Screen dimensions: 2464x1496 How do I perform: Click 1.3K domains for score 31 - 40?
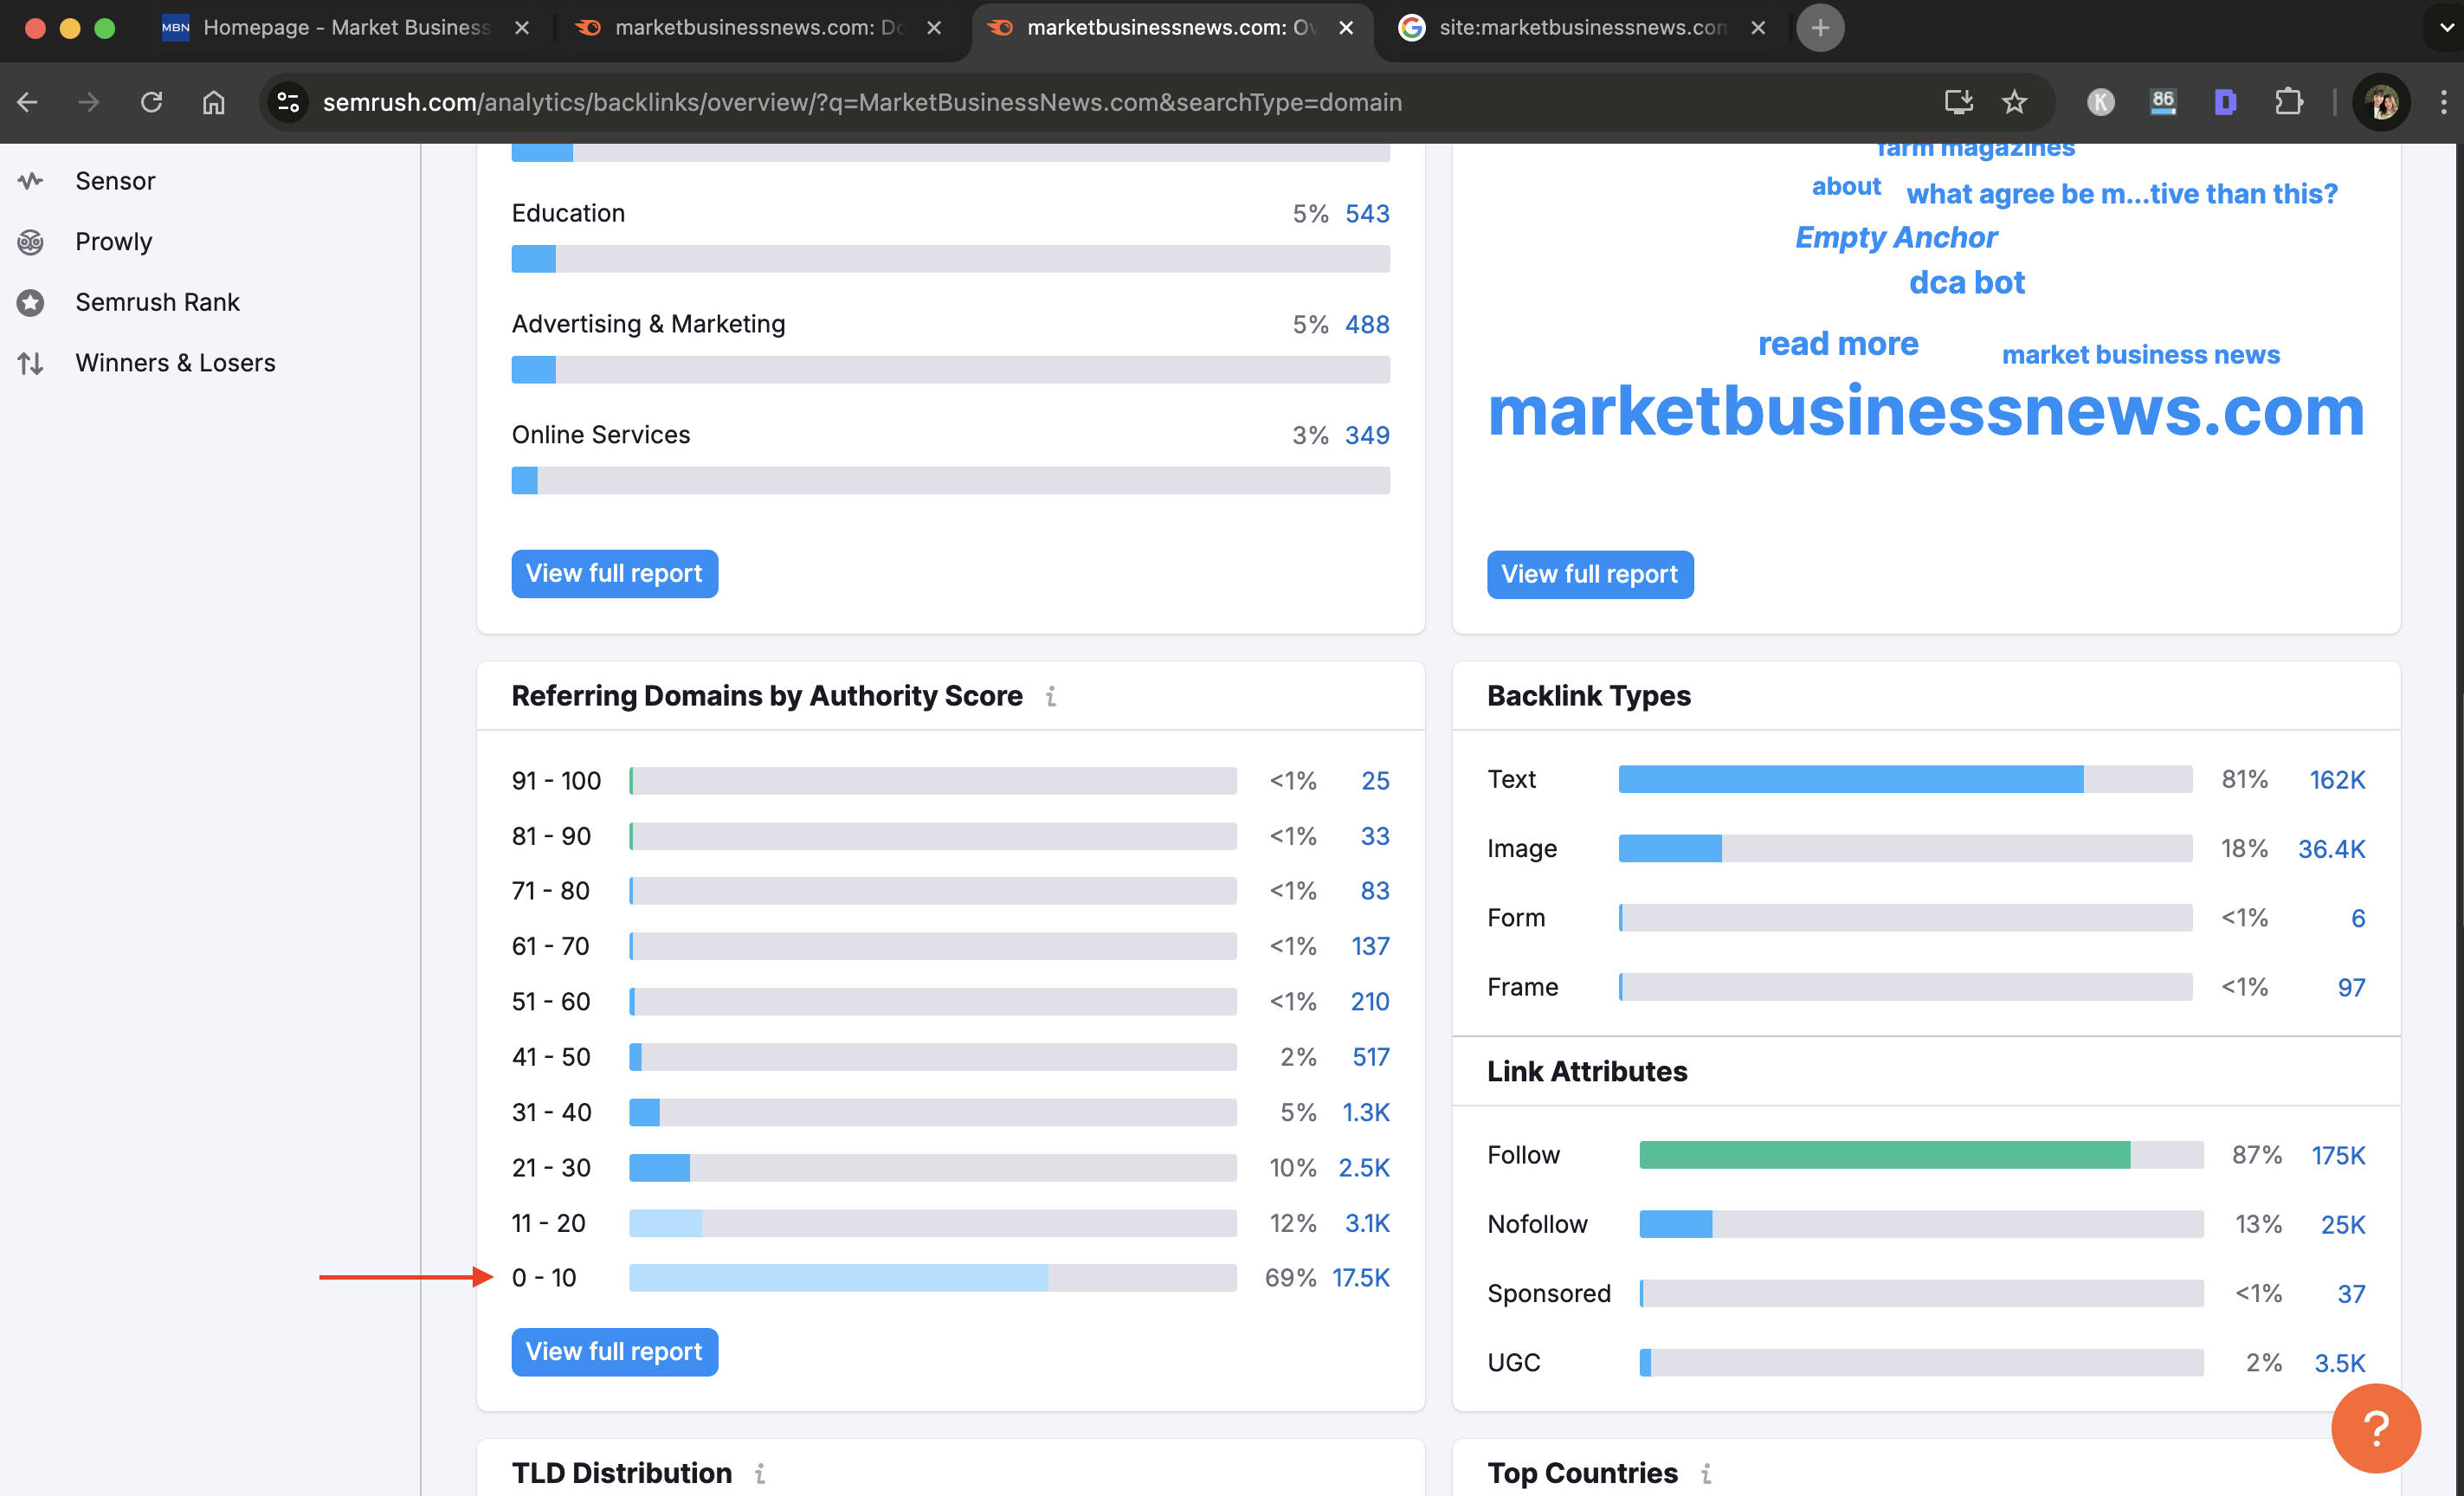(x=1366, y=1112)
